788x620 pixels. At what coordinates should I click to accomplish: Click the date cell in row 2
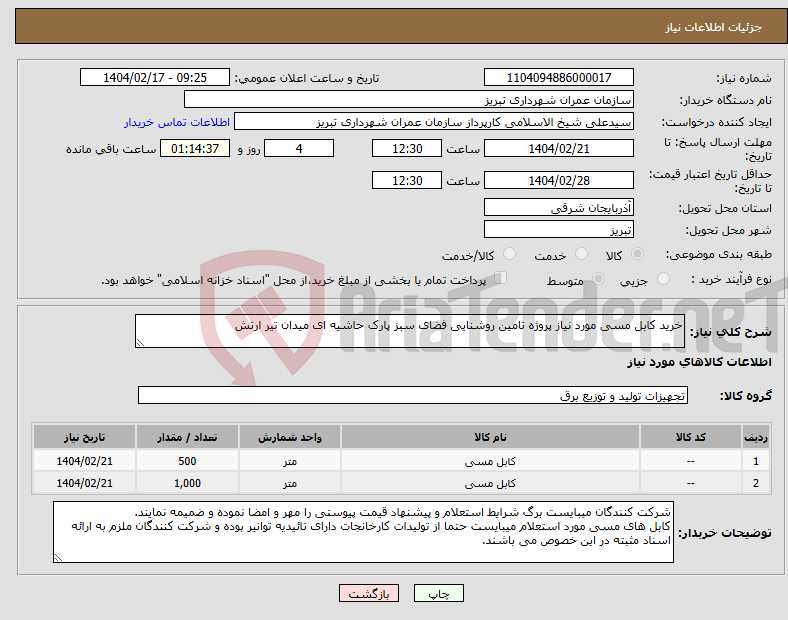click(x=84, y=483)
